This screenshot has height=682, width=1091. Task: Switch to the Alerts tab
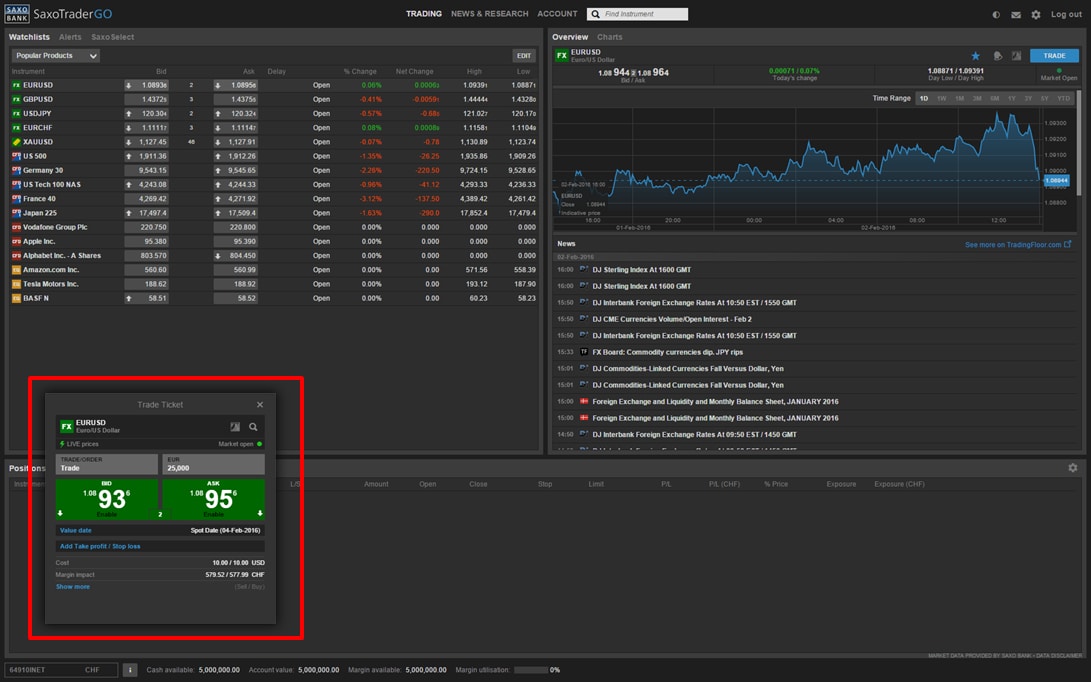pyautogui.click(x=70, y=37)
